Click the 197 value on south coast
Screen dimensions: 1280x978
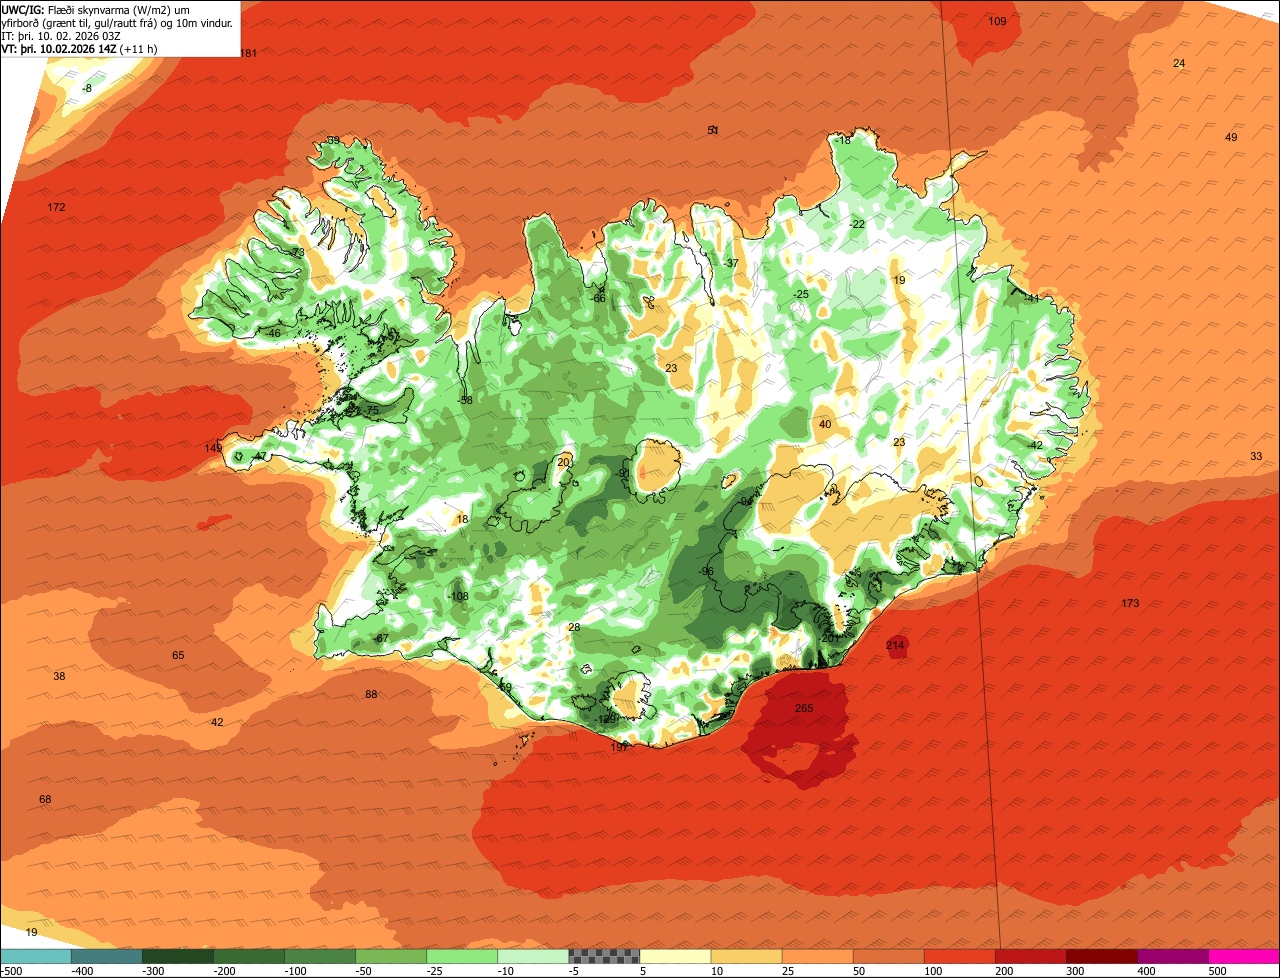tap(619, 747)
